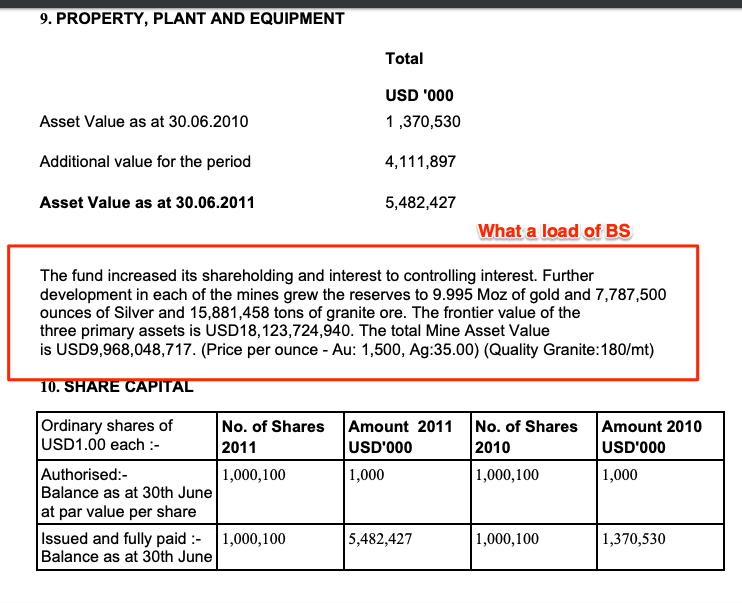
Task: Select 'Additional value for the period' text
Action: (x=145, y=162)
